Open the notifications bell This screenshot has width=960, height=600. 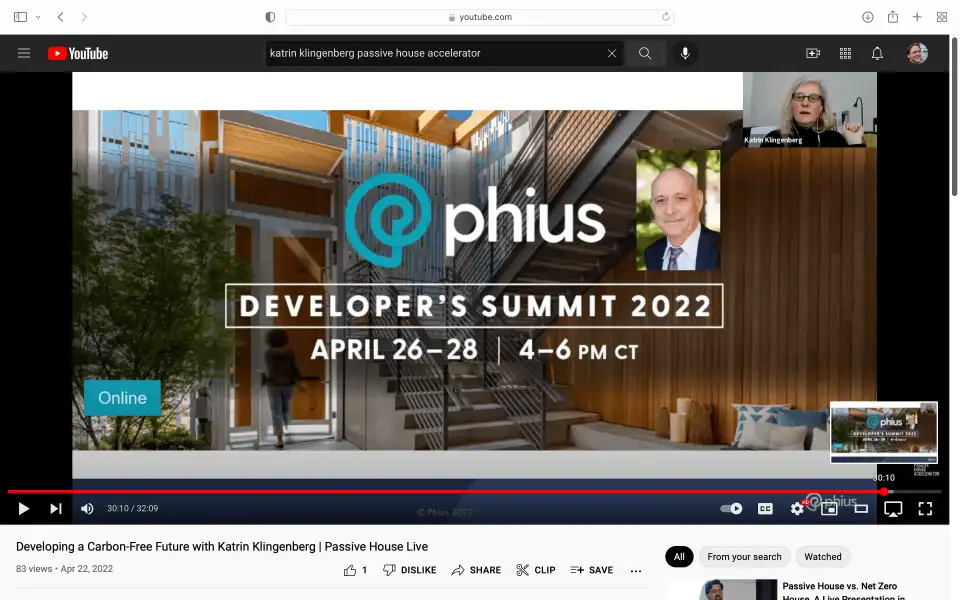(x=877, y=54)
